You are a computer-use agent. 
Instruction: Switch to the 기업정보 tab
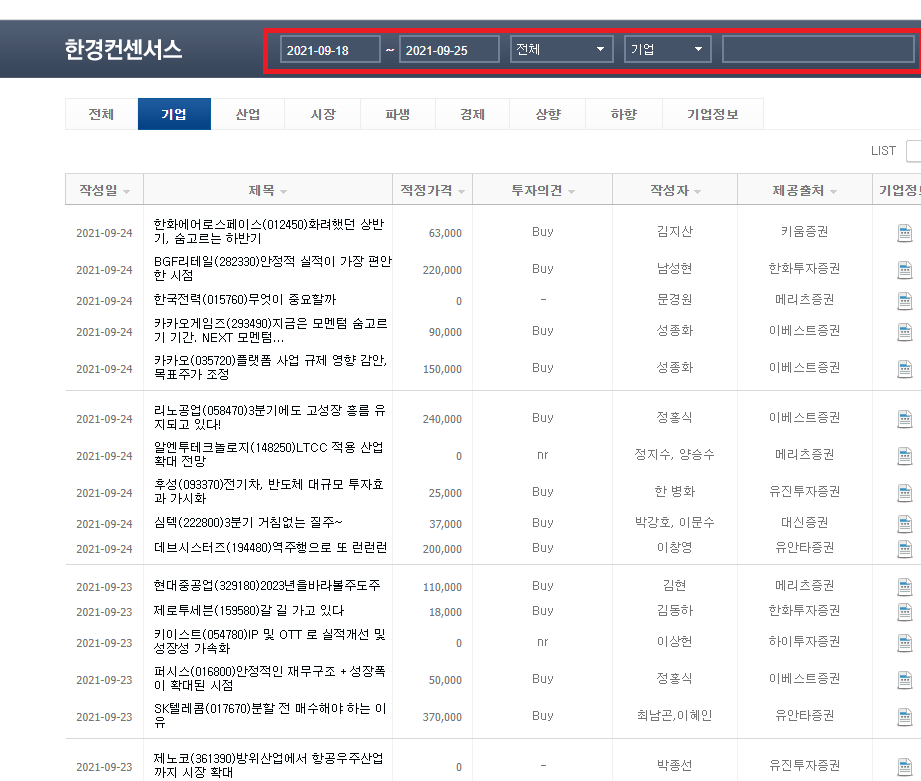712,114
